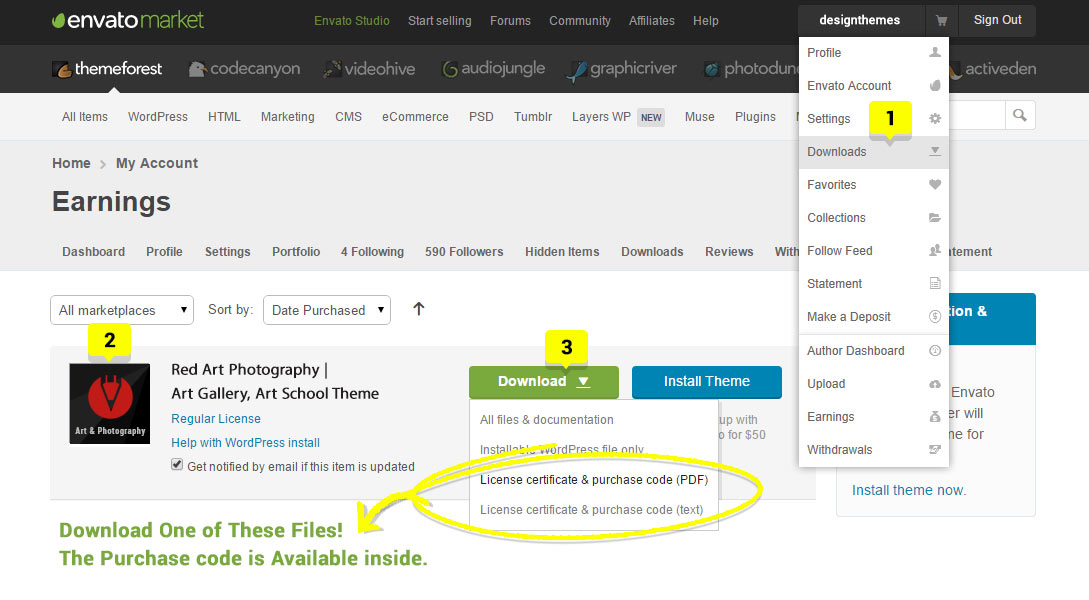Toggle the 'Get notified by email' checkbox
The height and width of the screenshot is (600, 1089).
coord(176,466)
